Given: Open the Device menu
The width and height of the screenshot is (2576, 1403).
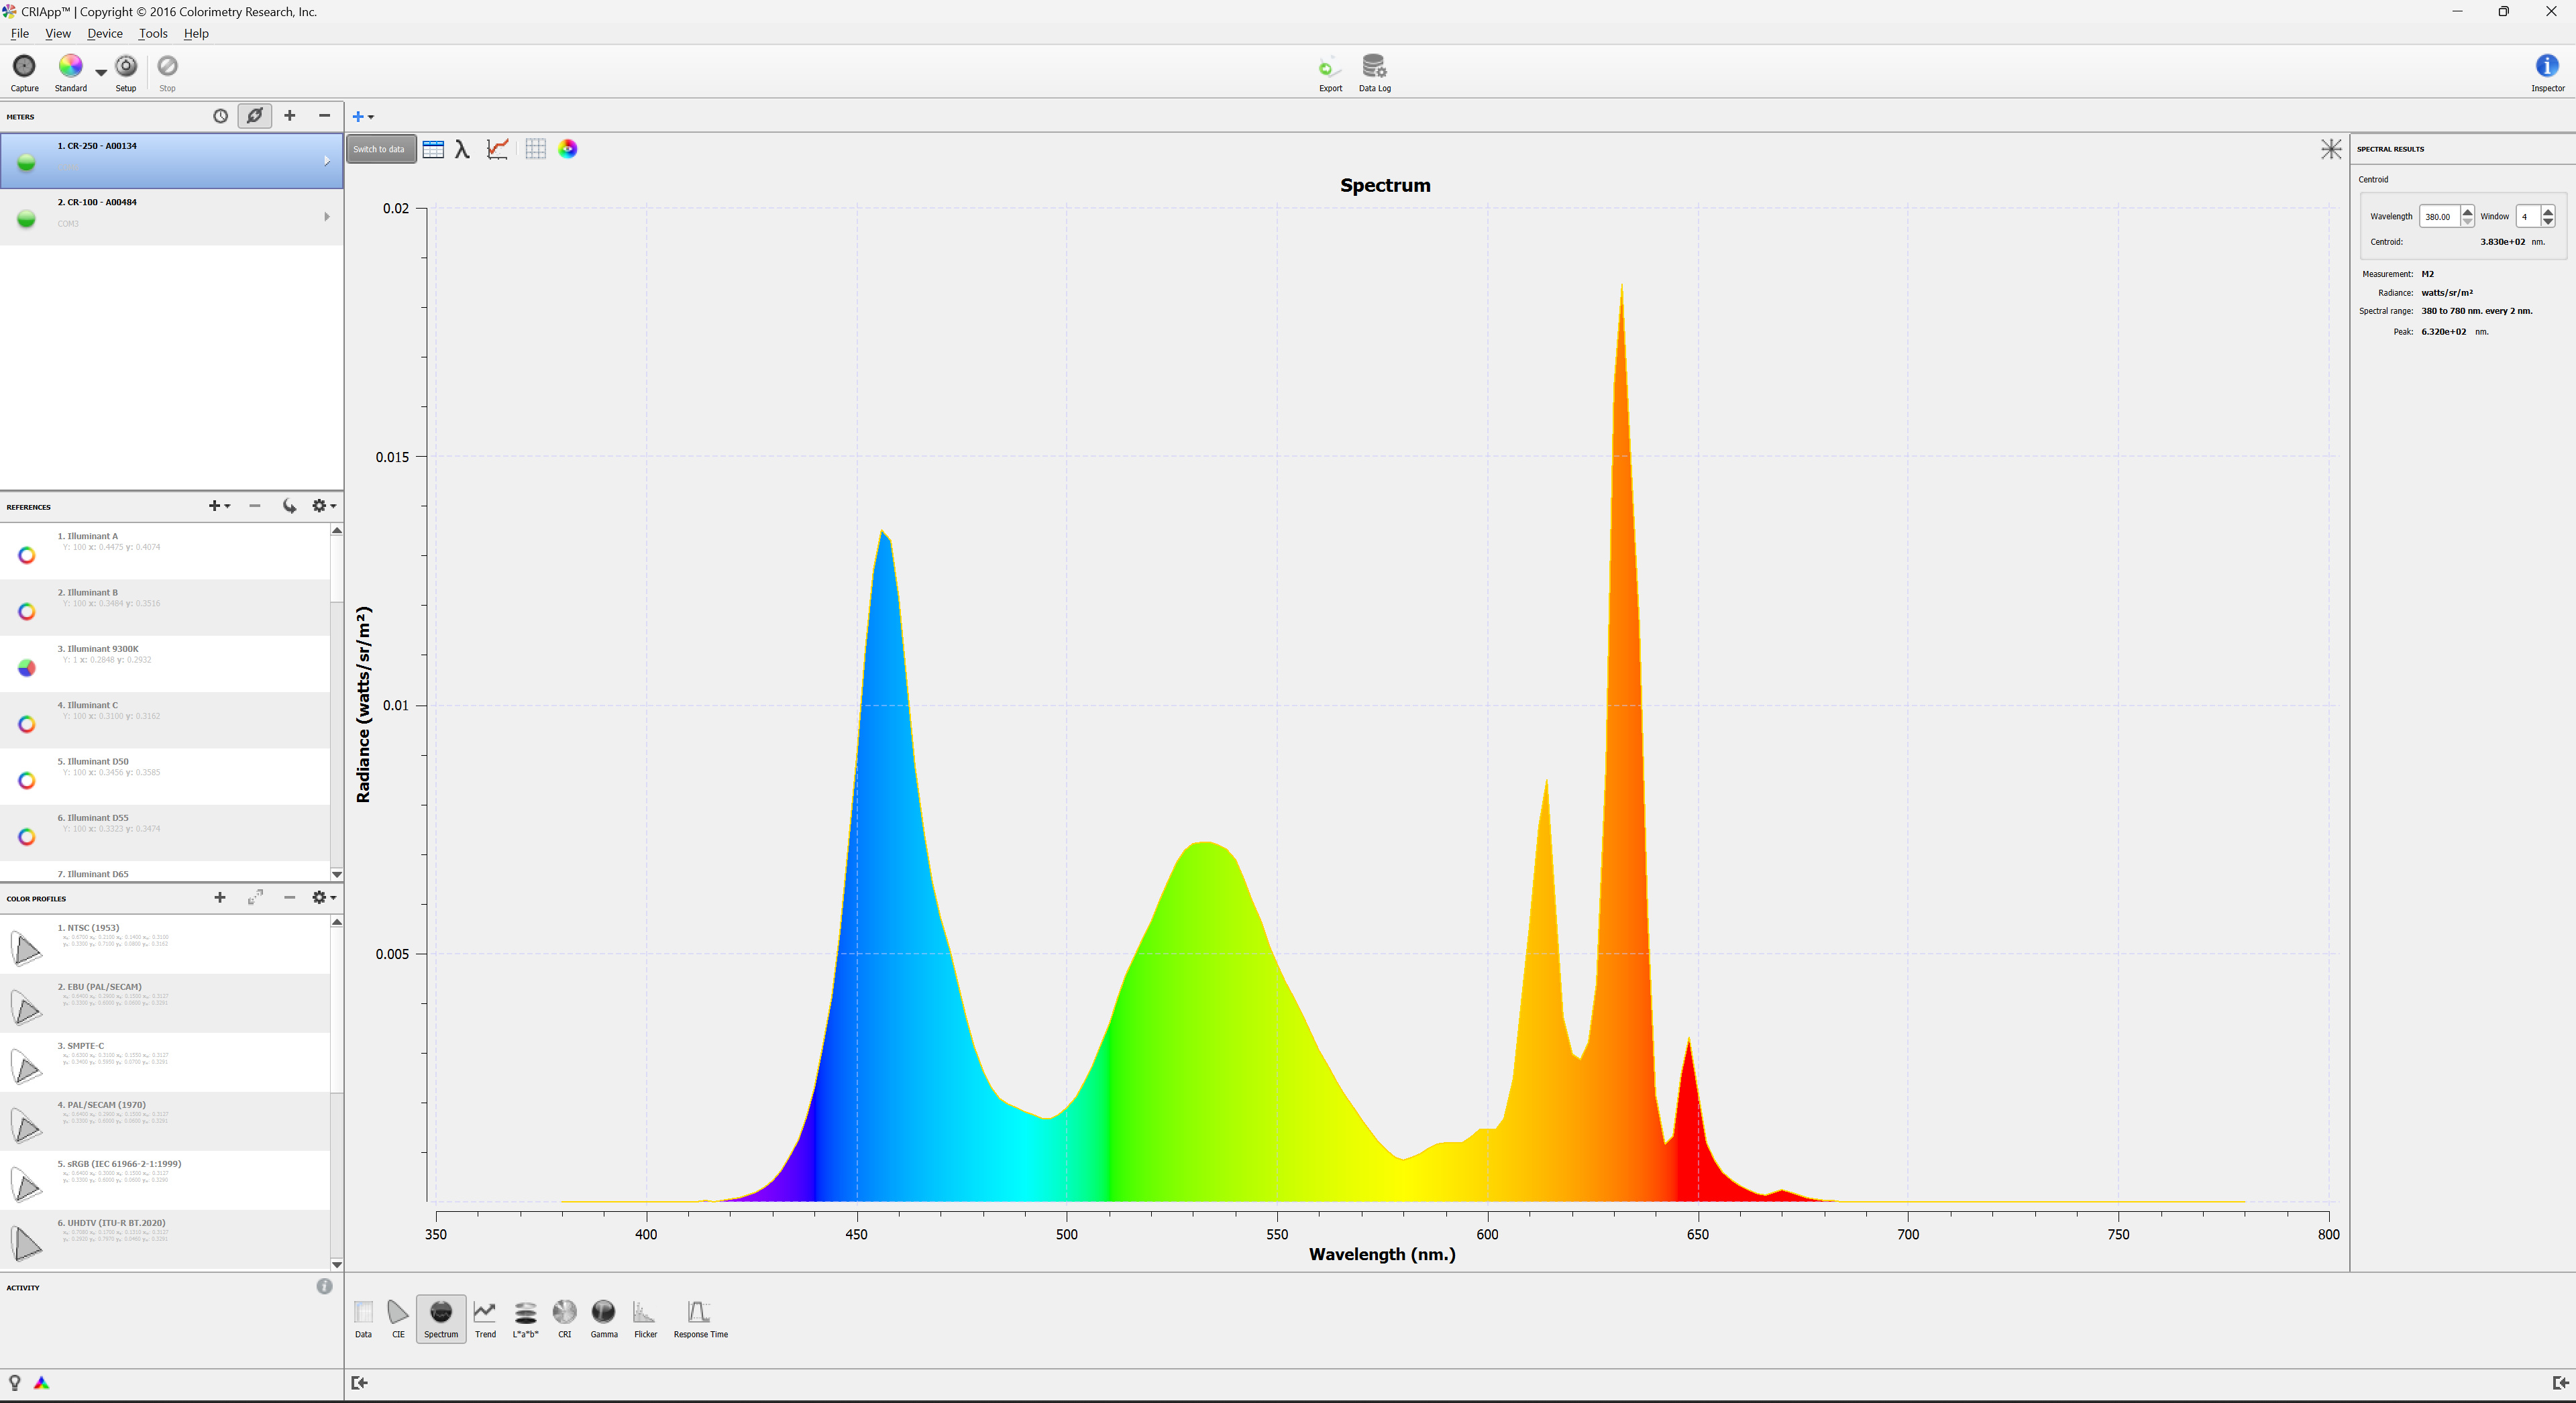Looking at the screenshot, I should point(105,33).
